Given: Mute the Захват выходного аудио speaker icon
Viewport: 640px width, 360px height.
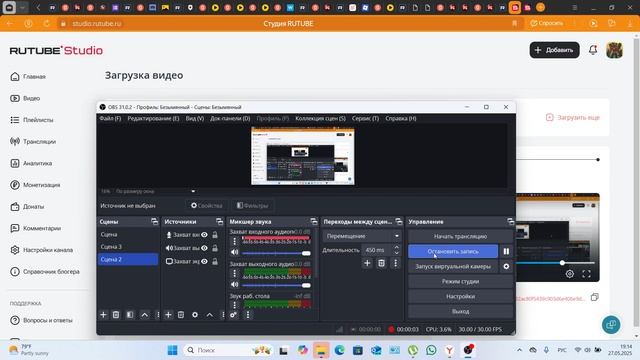Looking at the screenshot, I should [x=235, y=284].
